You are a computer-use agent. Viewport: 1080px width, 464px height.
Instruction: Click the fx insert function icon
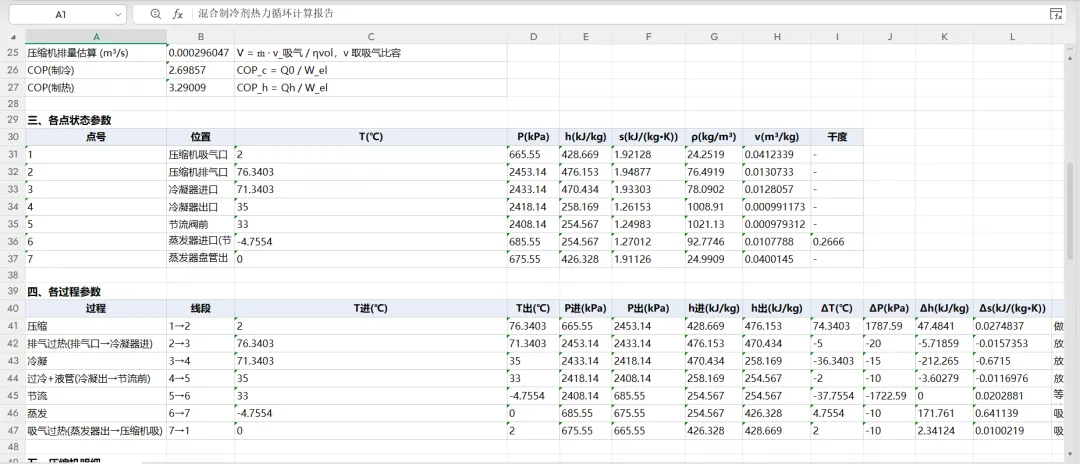(178, 14)
